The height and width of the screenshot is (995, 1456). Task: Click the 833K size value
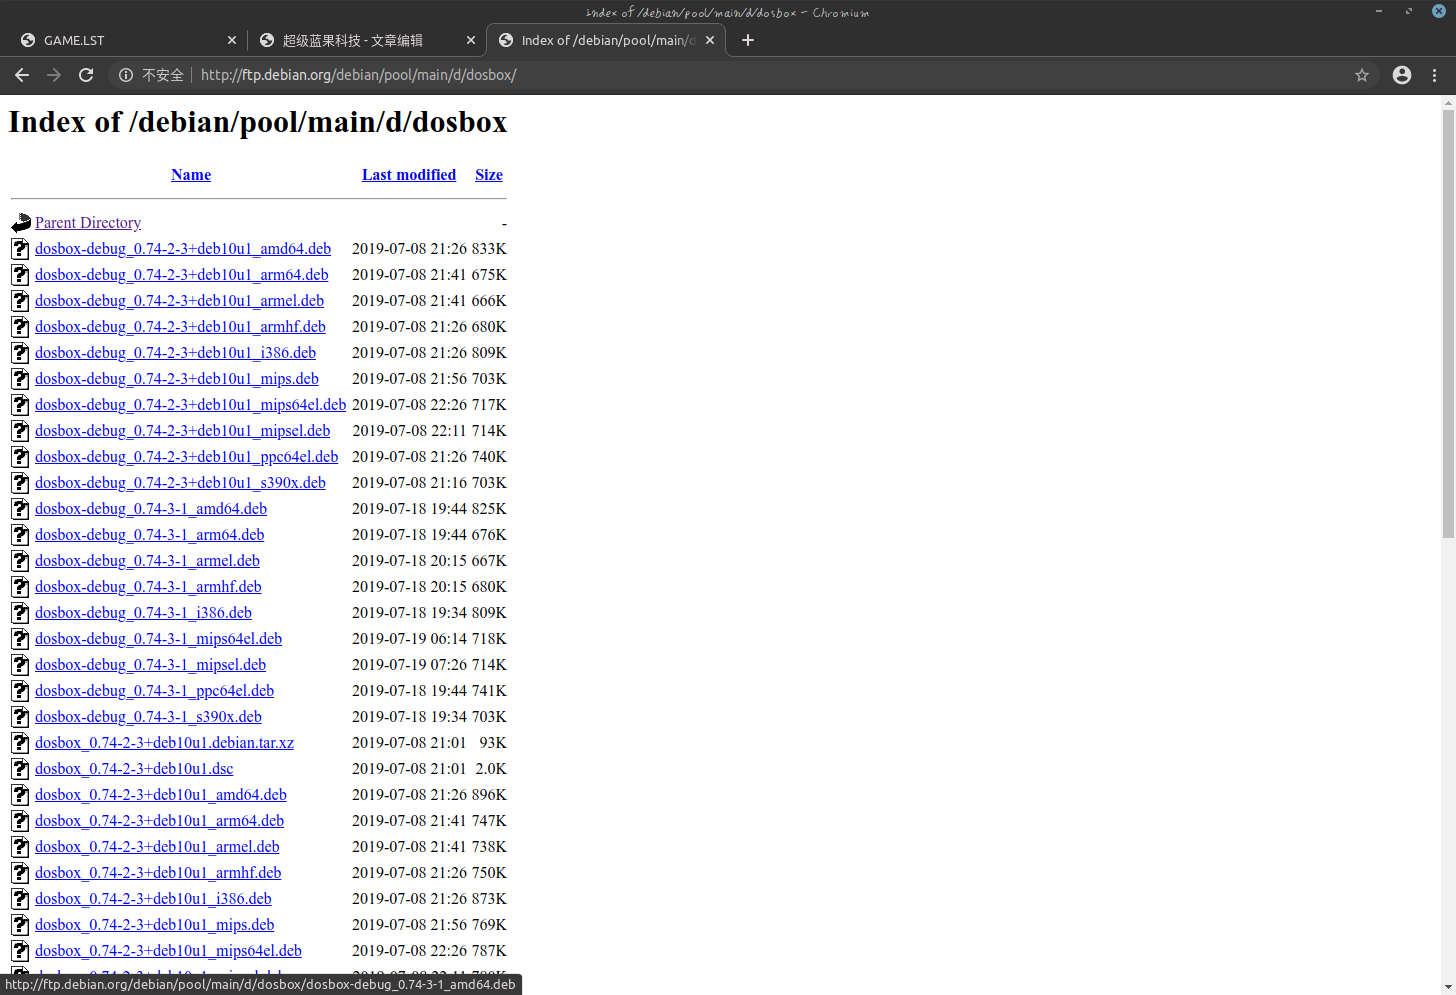[x=489, y=249]
